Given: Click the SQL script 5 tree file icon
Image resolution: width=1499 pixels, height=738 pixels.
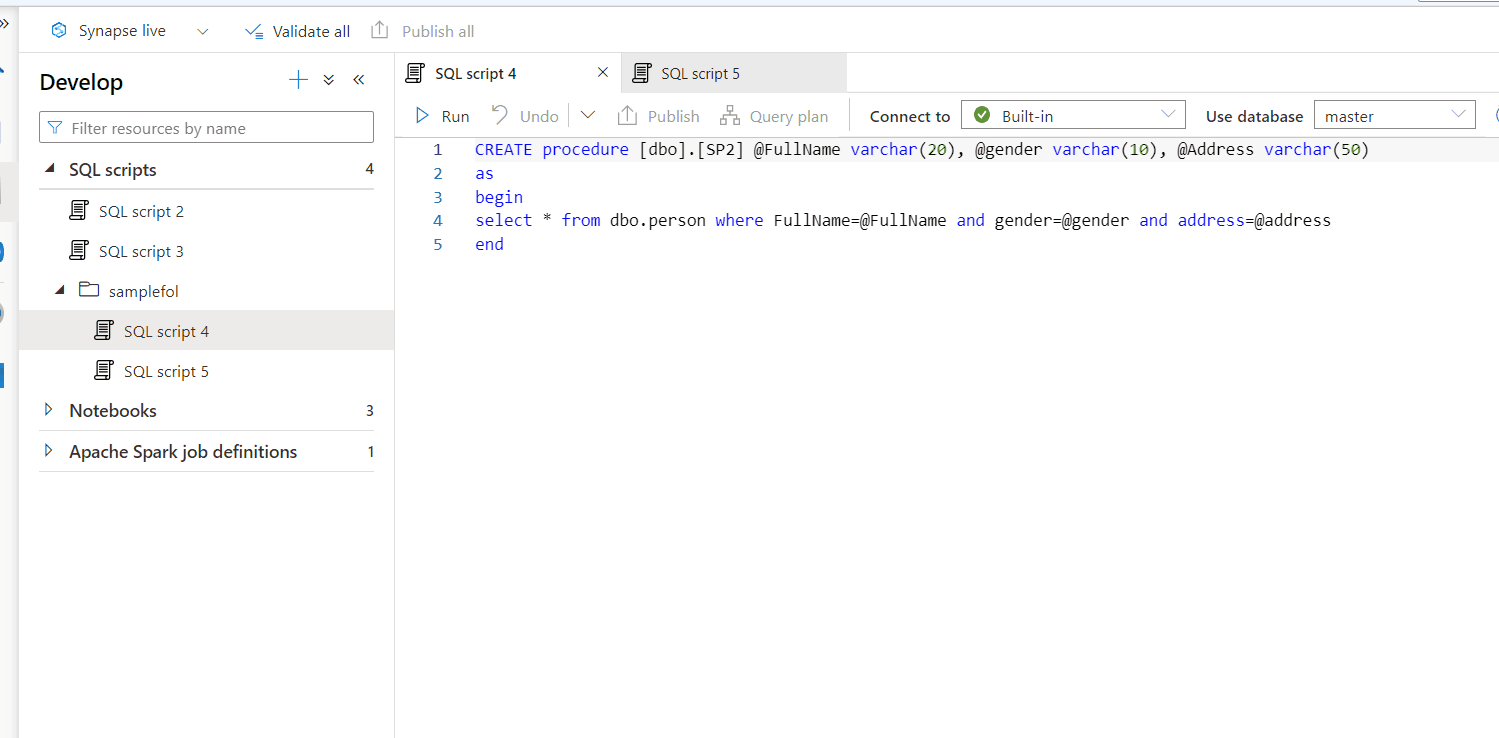Looking at the screenshot, I should point(103,370).
